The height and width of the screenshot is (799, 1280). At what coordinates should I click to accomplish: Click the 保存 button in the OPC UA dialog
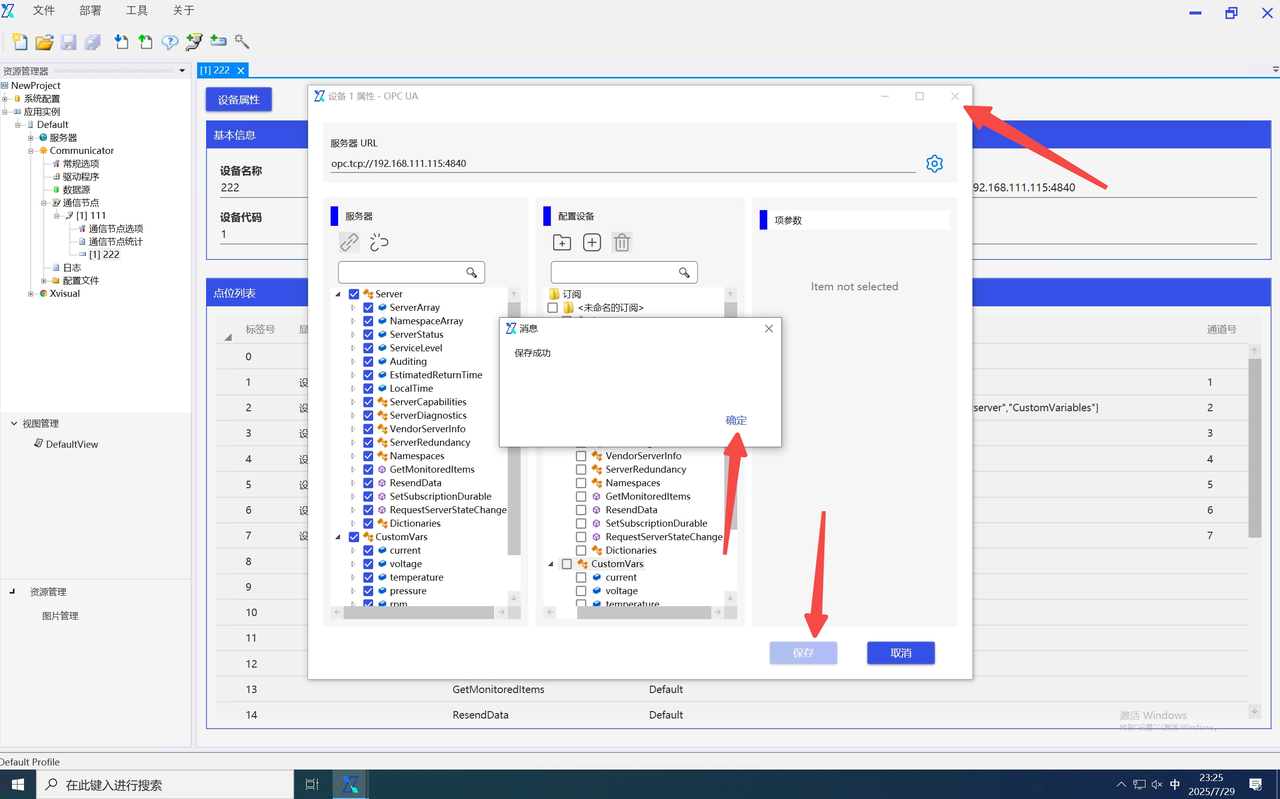click(803, 653)
